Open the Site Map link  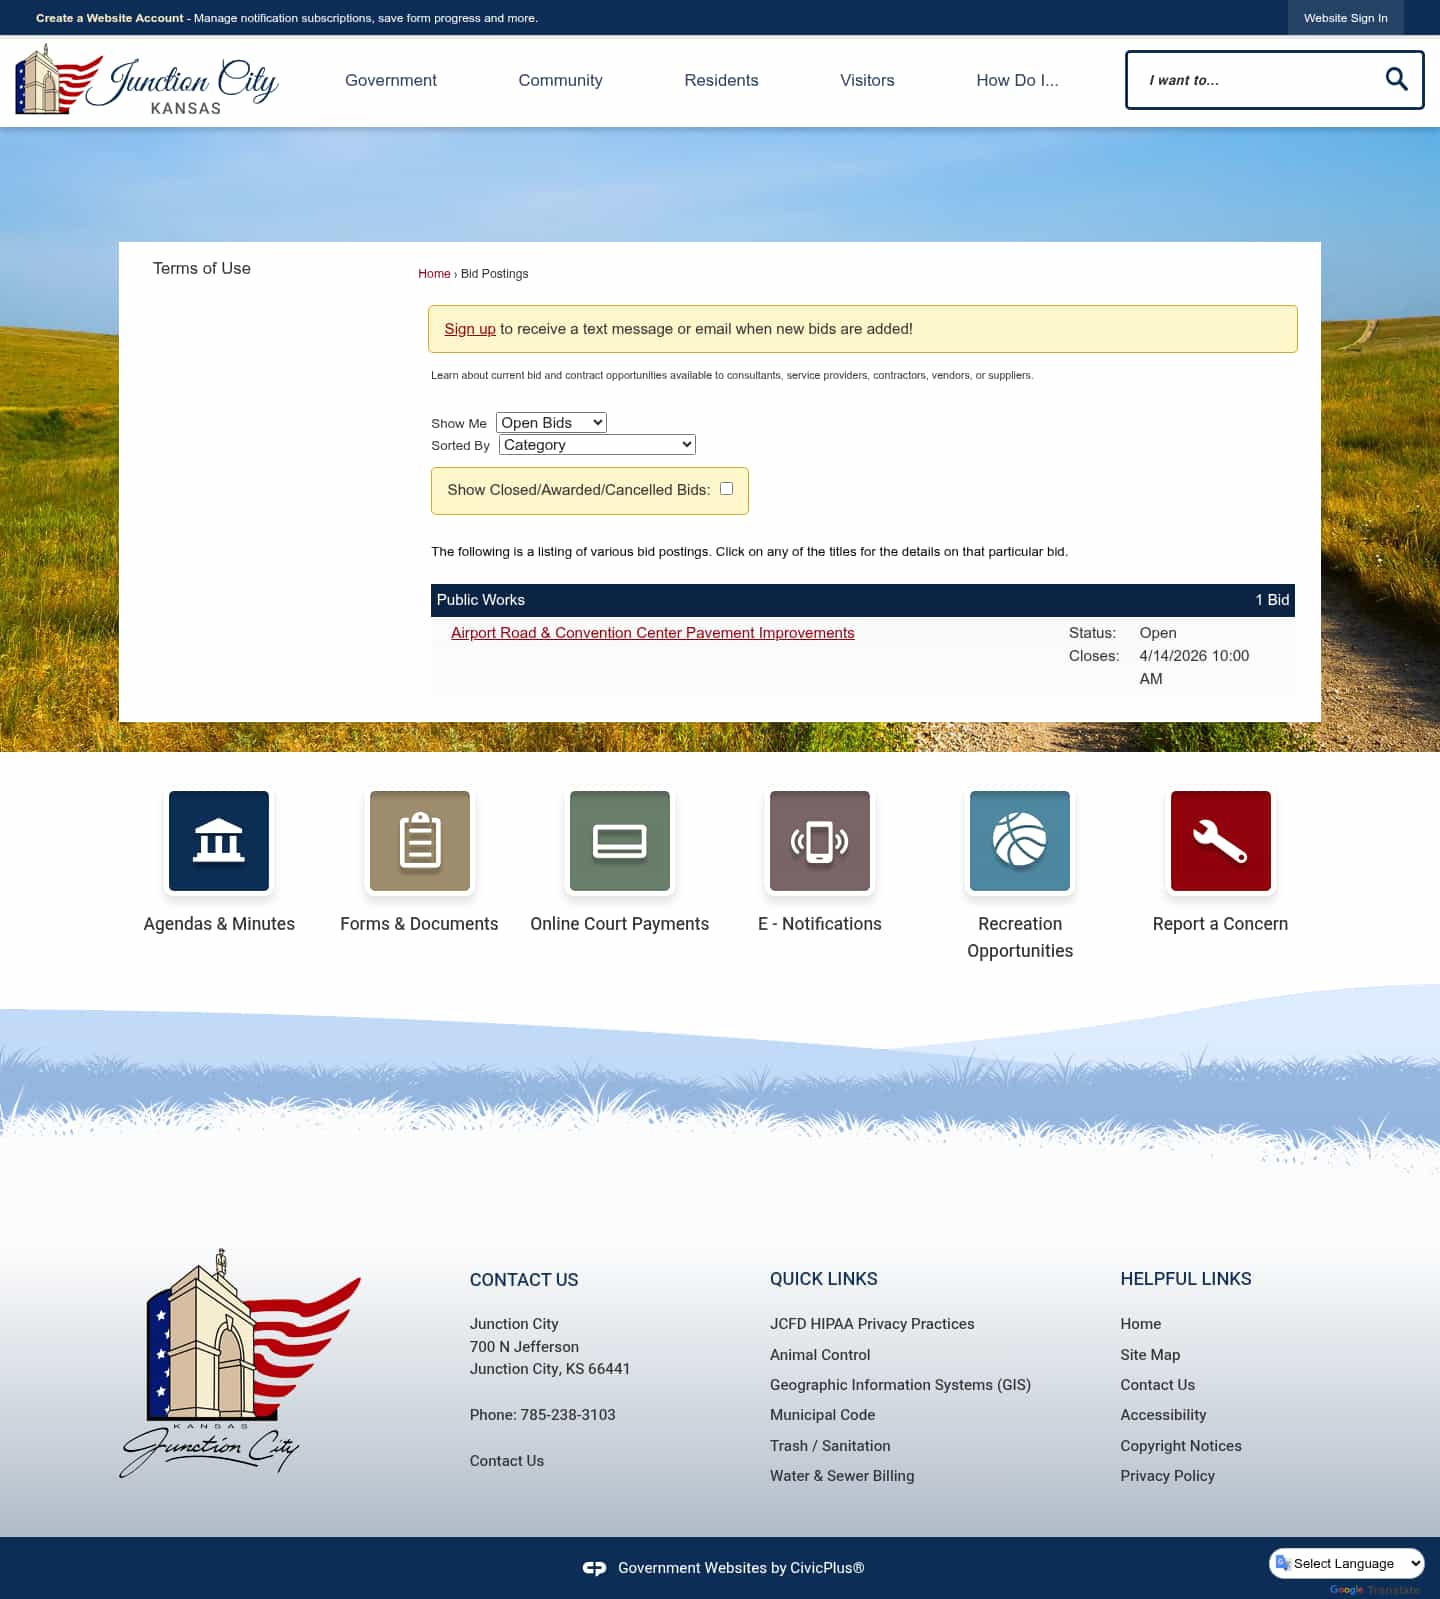point(1150,1355)
